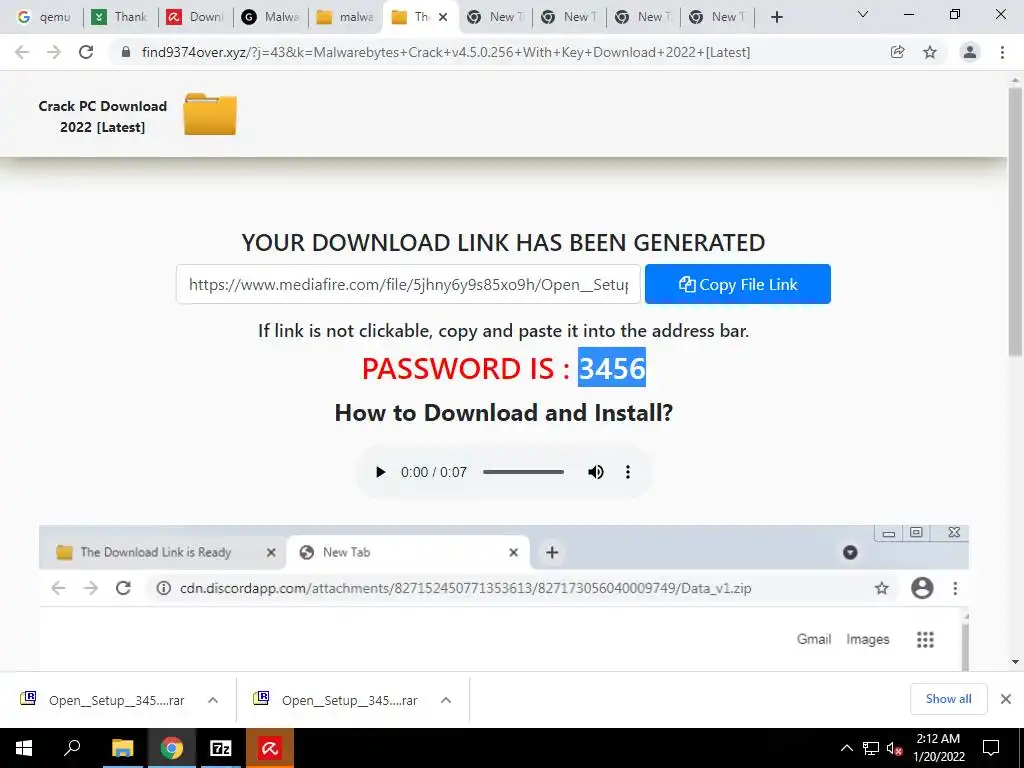Open Windows Search from the taskbar
The width and height of the screenshot is (1024, 768).
point(72,748)
